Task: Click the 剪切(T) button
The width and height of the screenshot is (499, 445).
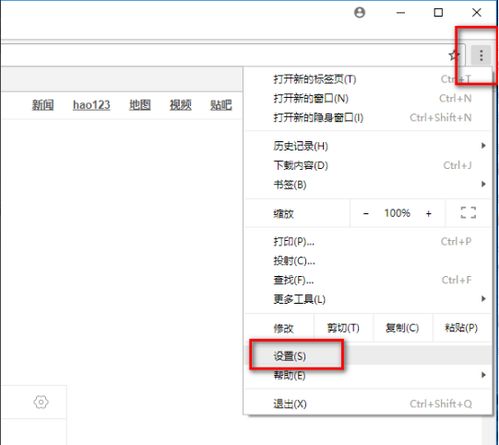Action: pos(343,328)
